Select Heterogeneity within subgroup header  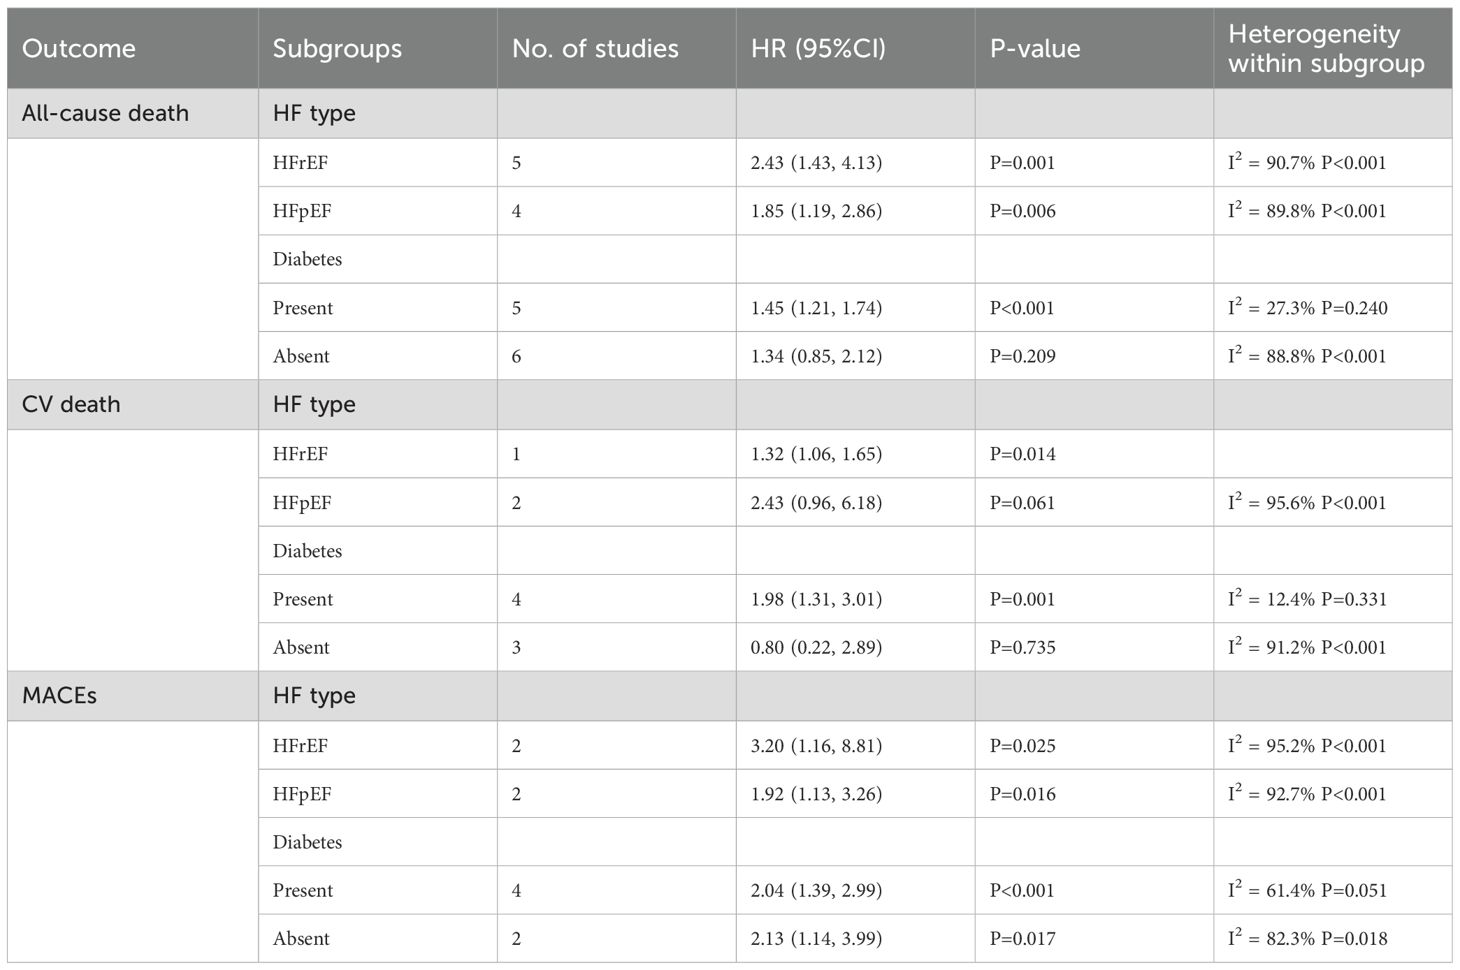tap(1326, 48)
